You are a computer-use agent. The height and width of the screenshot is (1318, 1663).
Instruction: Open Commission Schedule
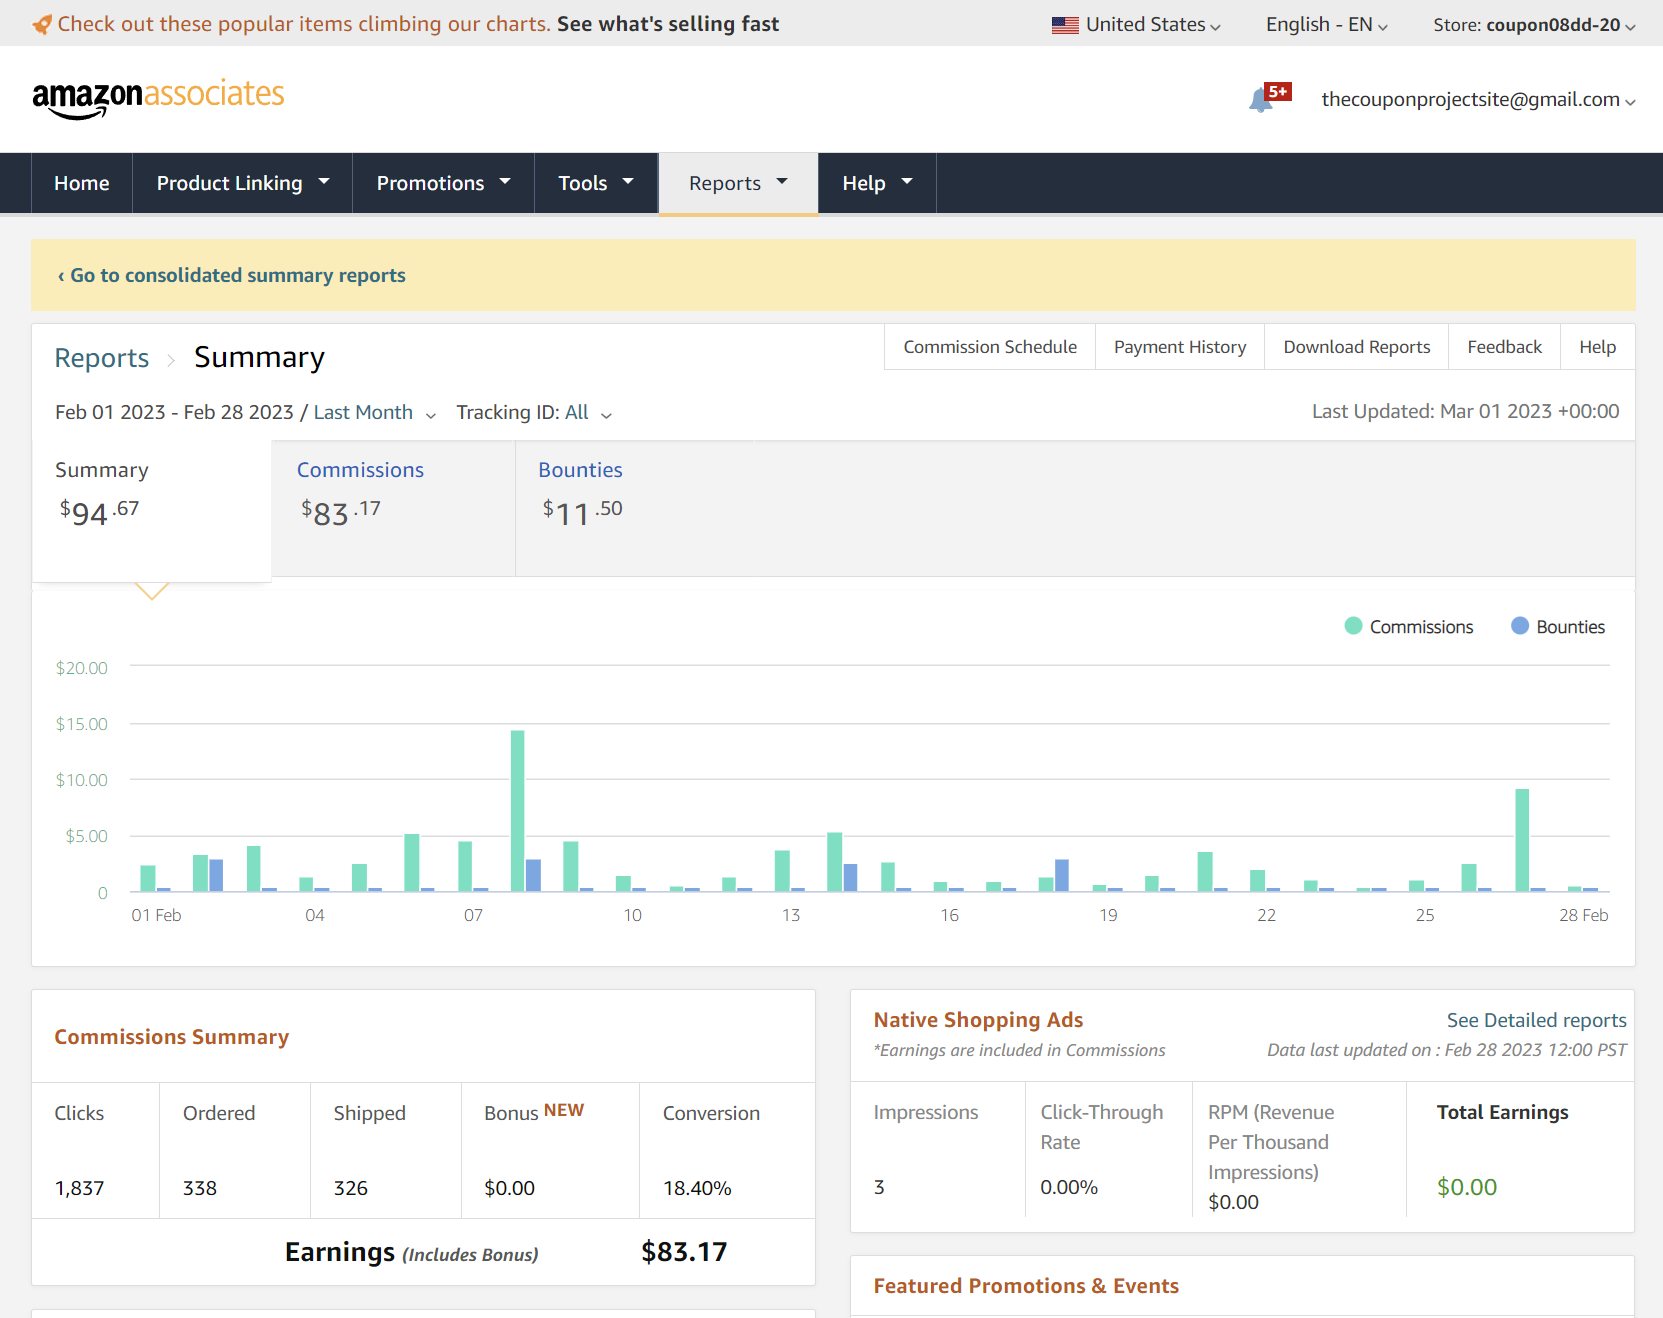pos(990,347)
